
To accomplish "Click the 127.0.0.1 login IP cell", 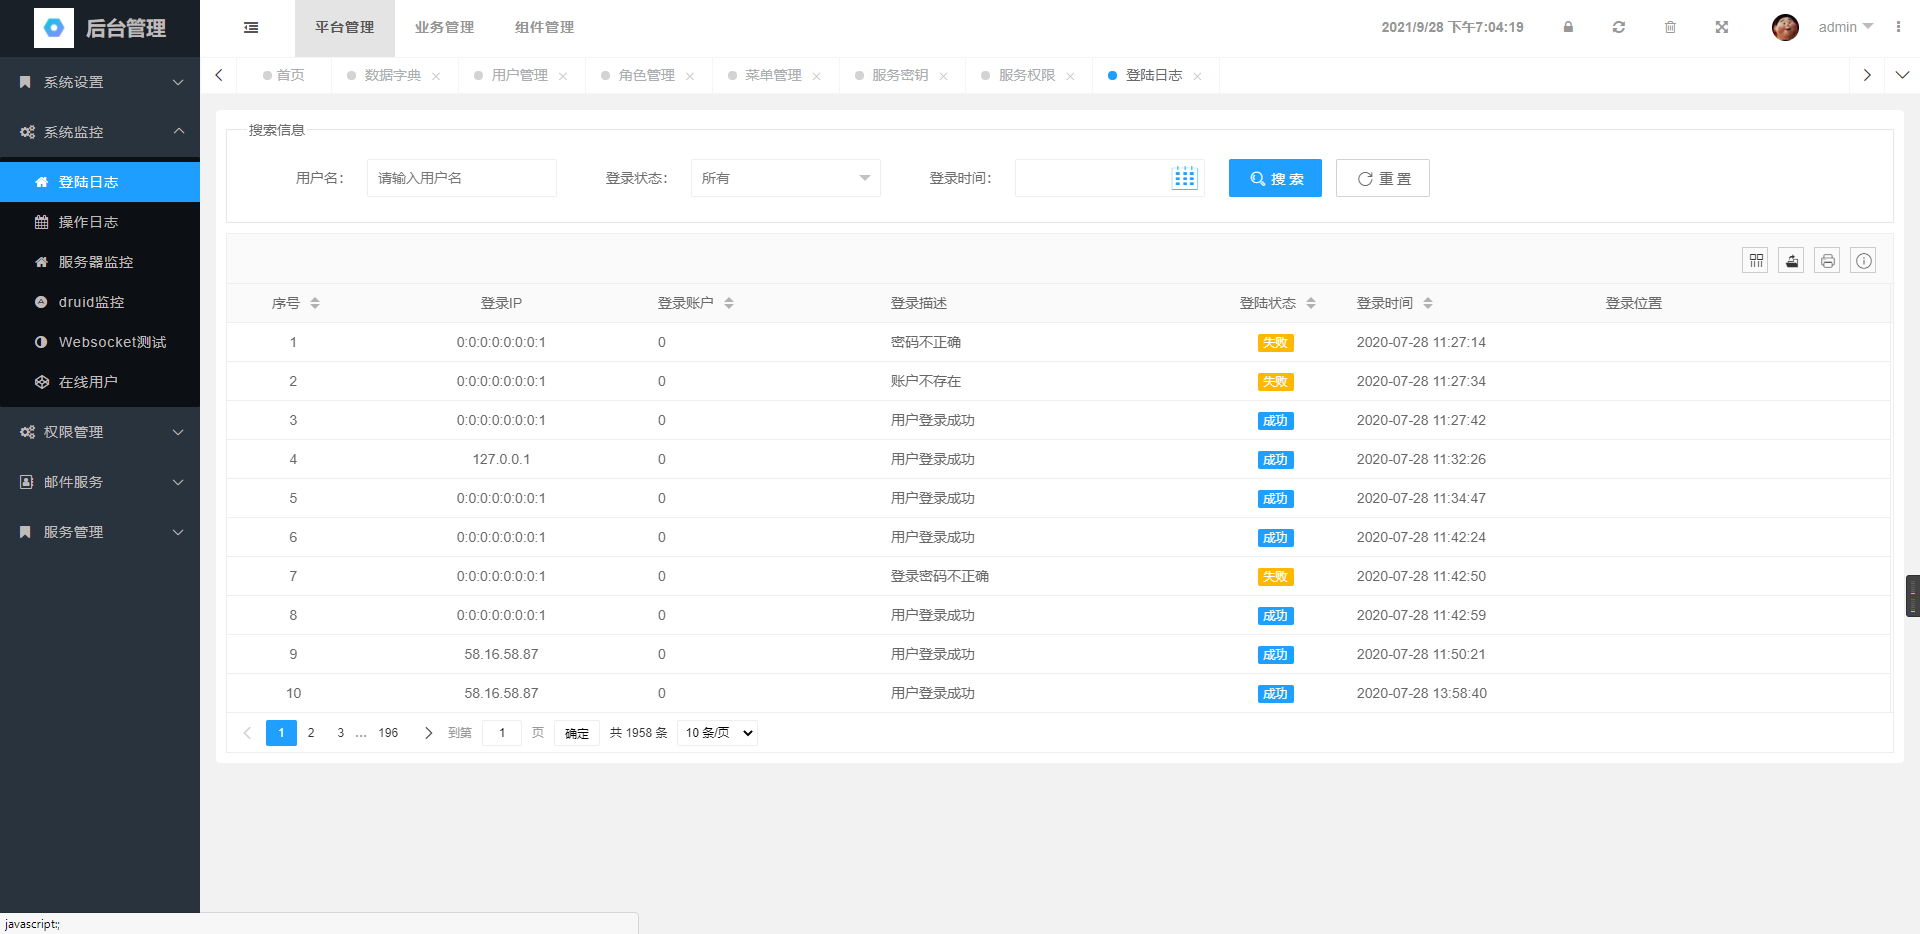I will point(501,459).
